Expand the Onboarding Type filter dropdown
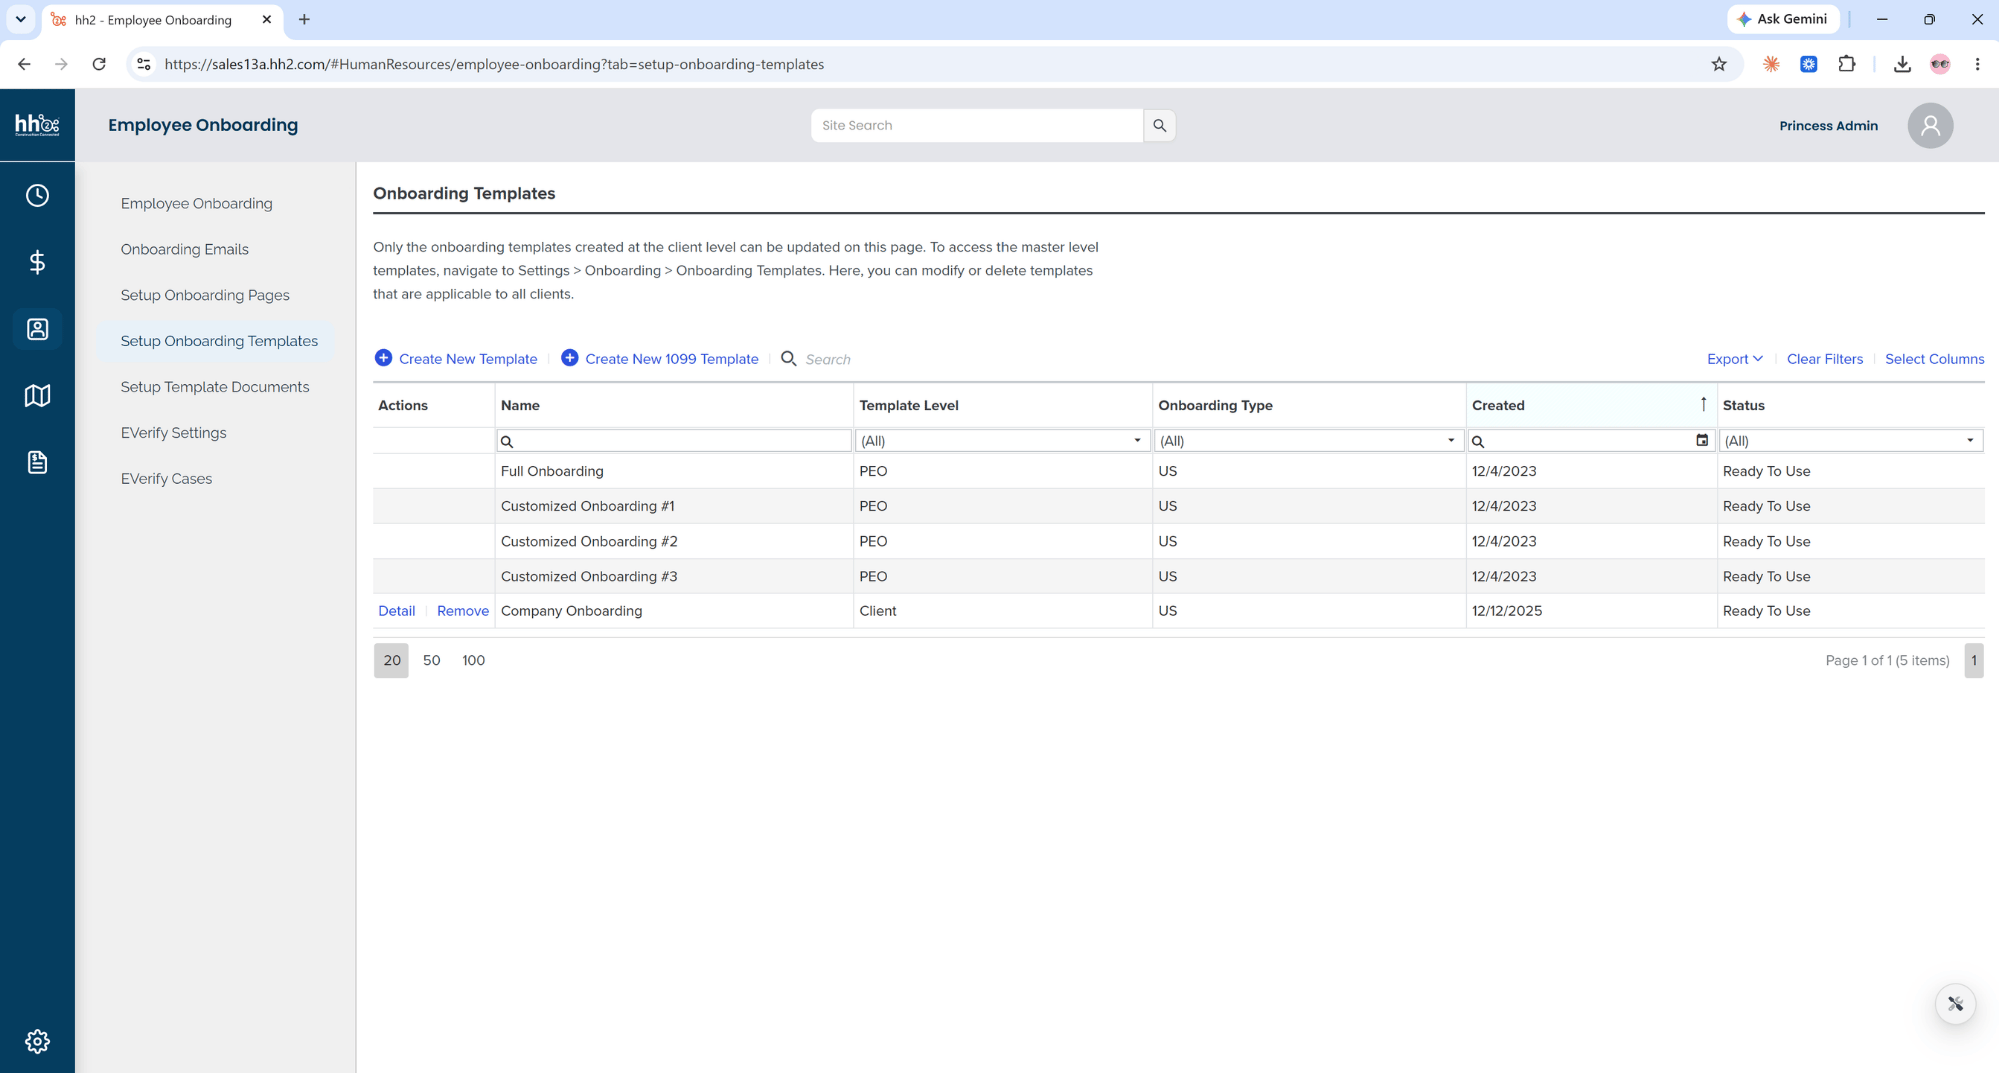 (x=1451, y=440)
